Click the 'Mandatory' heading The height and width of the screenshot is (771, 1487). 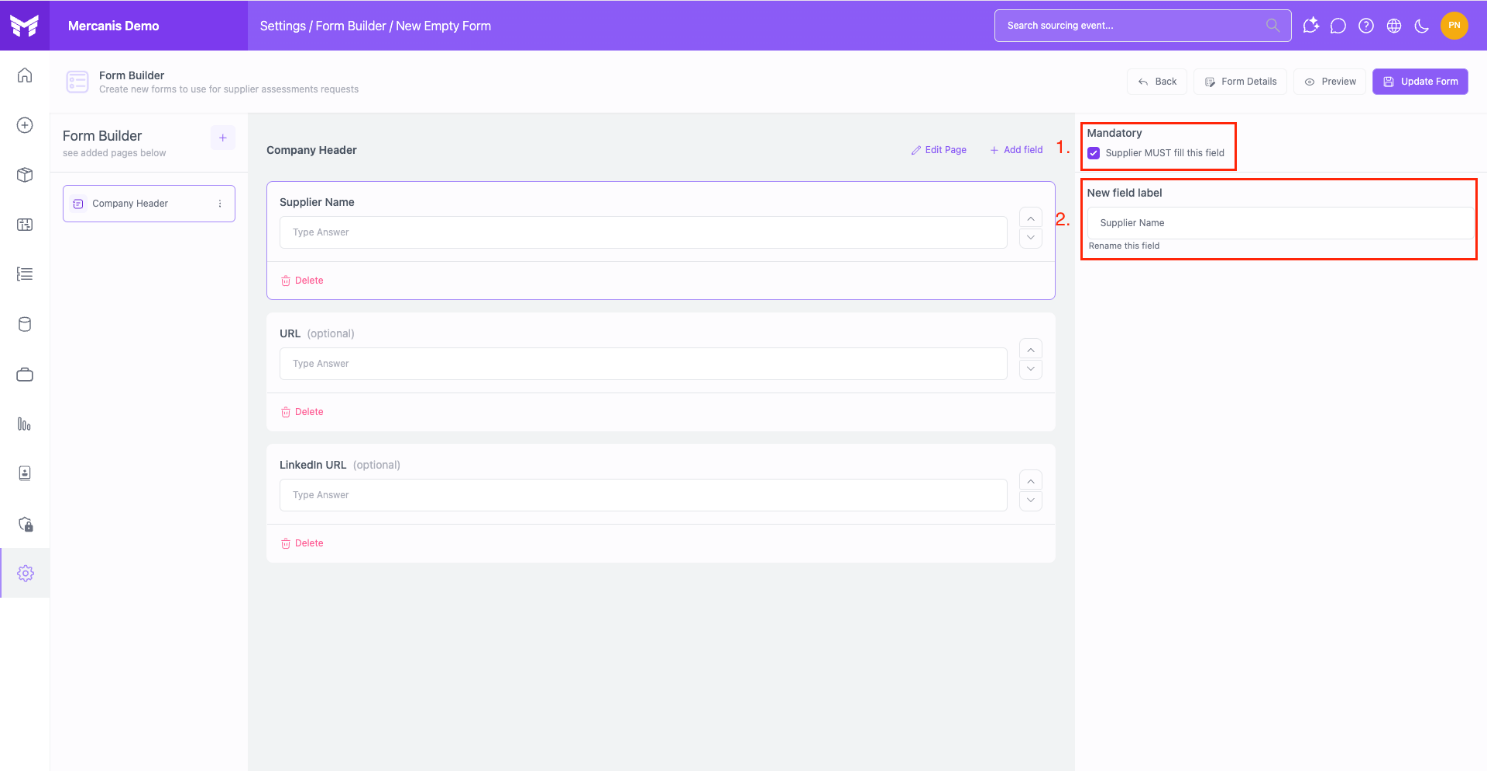coord(1114,133)
